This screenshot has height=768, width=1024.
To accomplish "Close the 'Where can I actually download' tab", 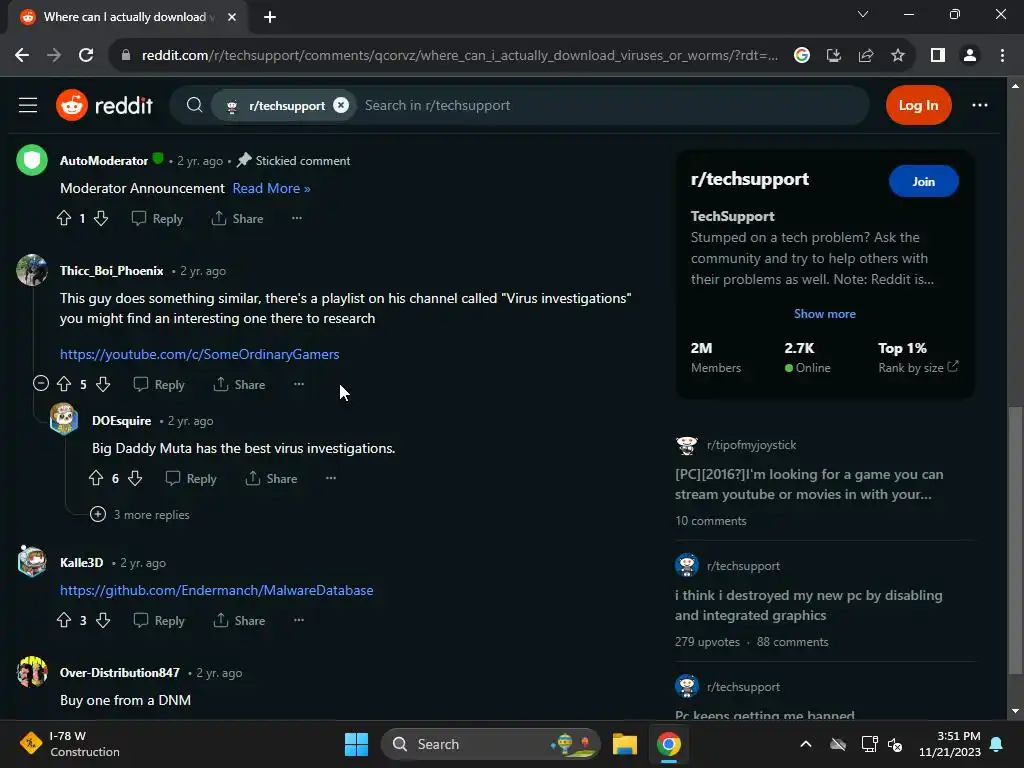I will [231, 17].
